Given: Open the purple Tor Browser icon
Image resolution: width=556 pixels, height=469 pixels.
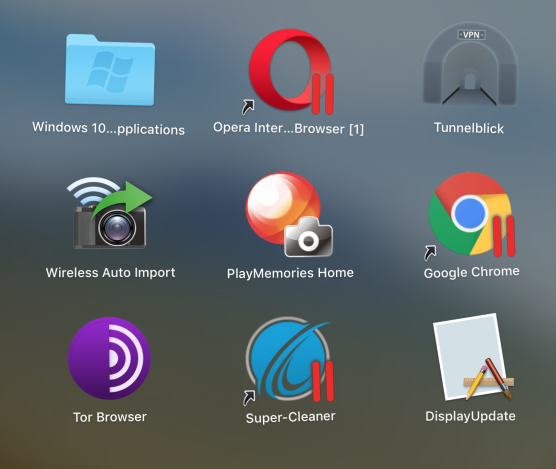Looking at the screenshot, I should 109,358.
